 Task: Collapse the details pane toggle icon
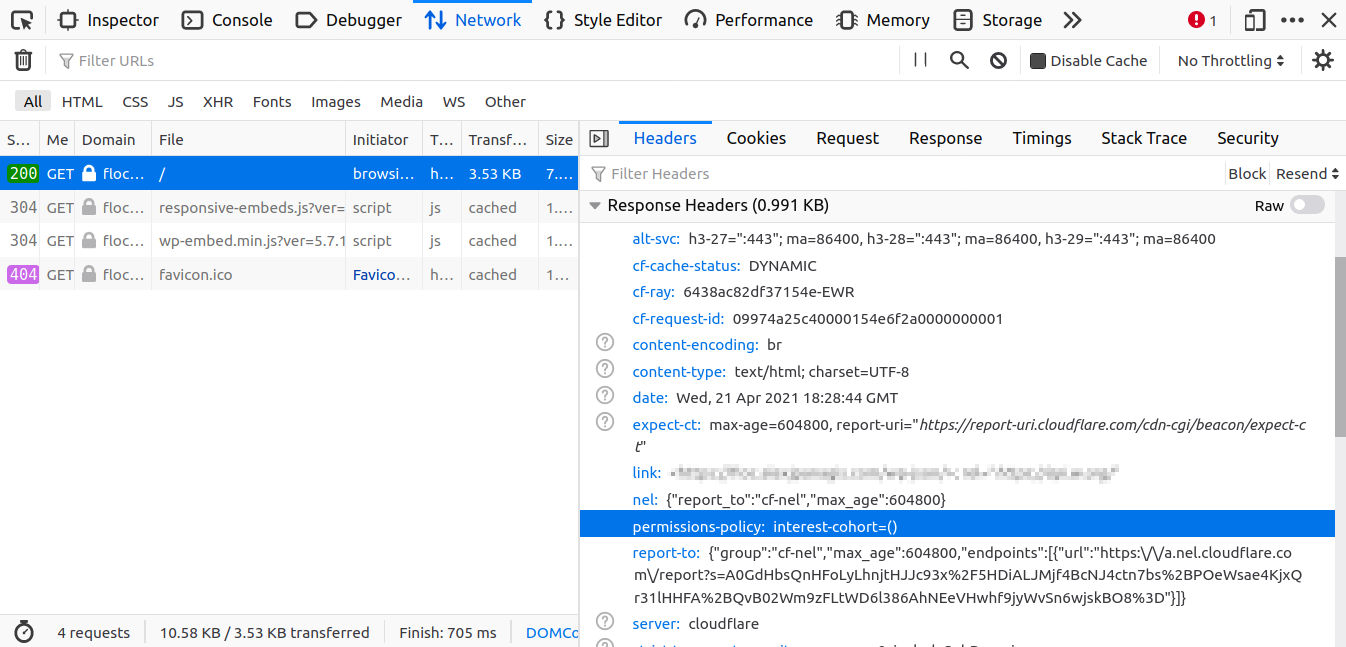tap(599, 138)
